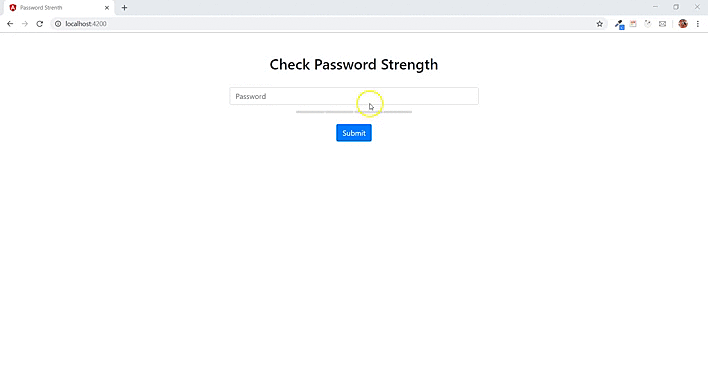Click the browser forward arrow

pos(25,24)
